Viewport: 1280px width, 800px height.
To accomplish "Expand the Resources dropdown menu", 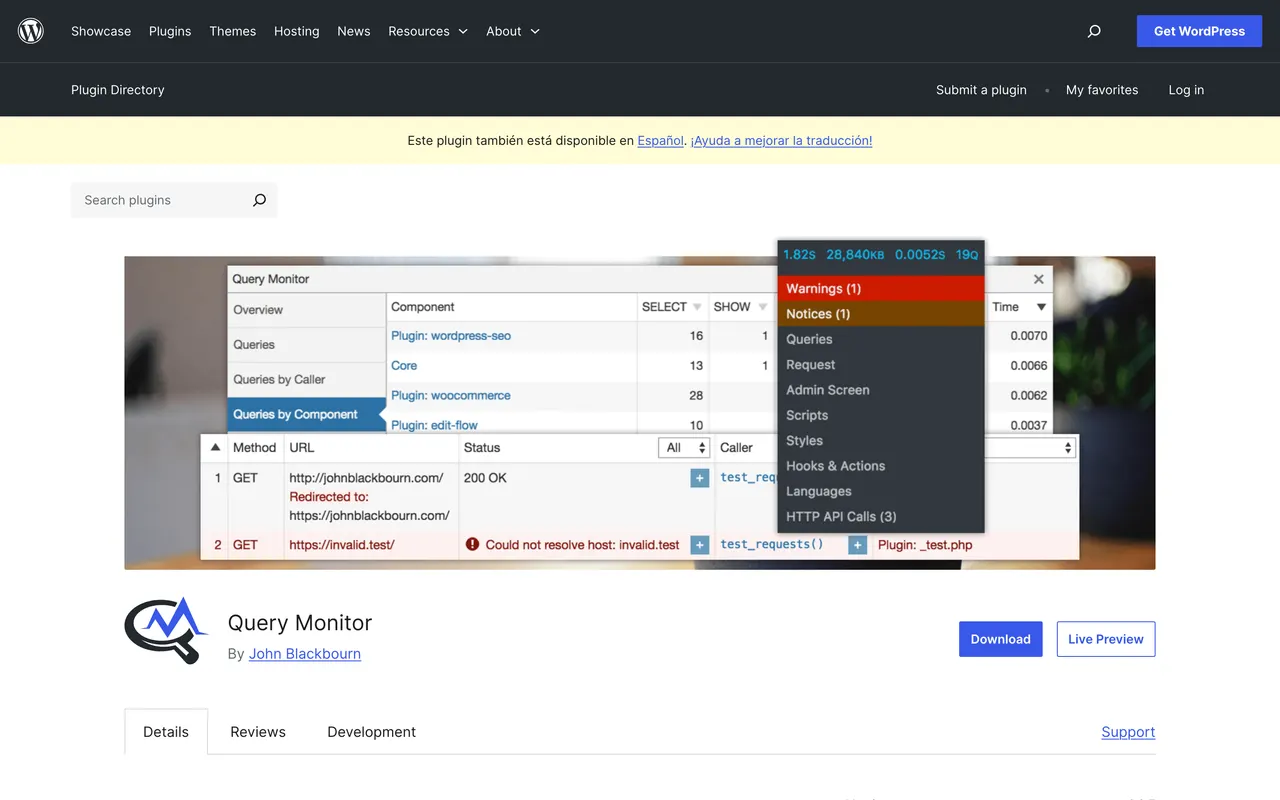I will [x=428, y=31].
